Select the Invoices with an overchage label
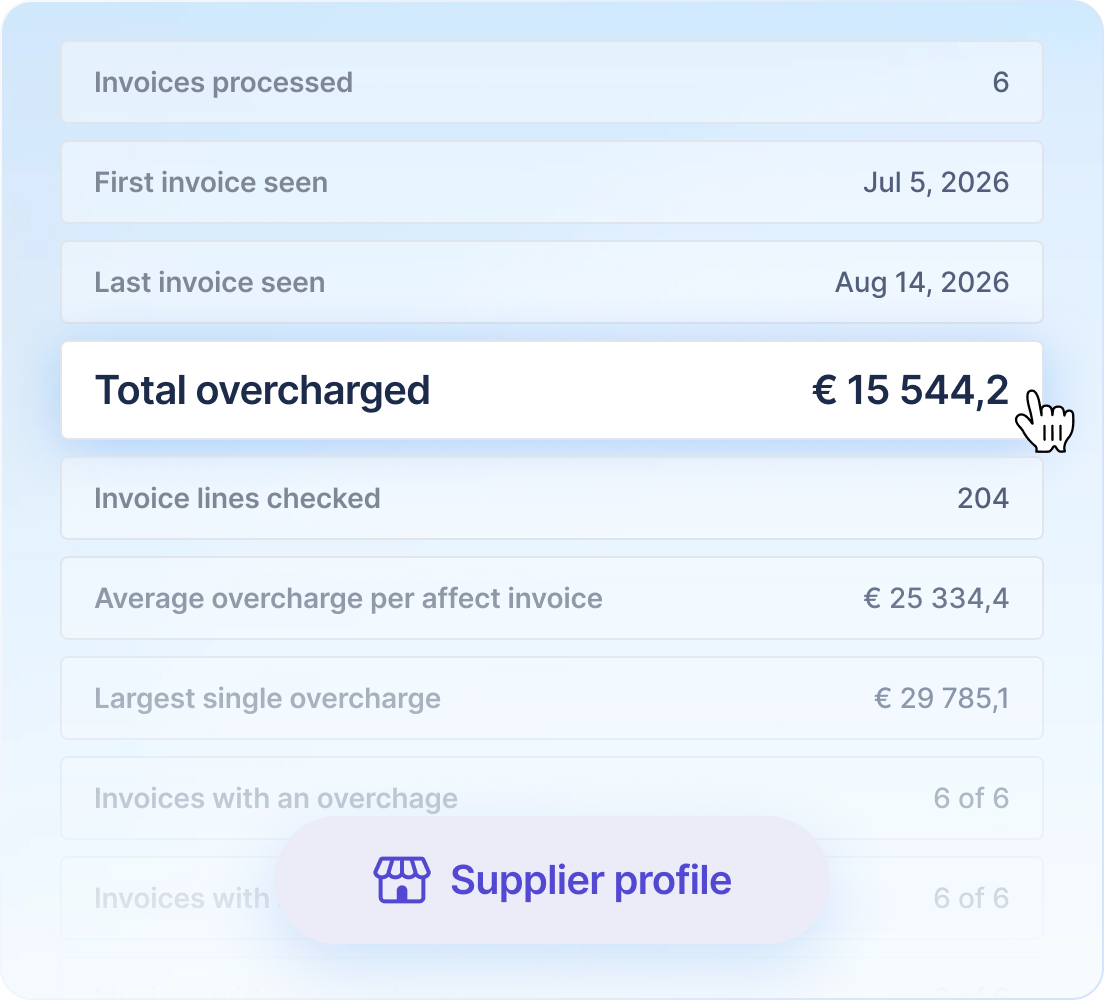 click(276, 799)
